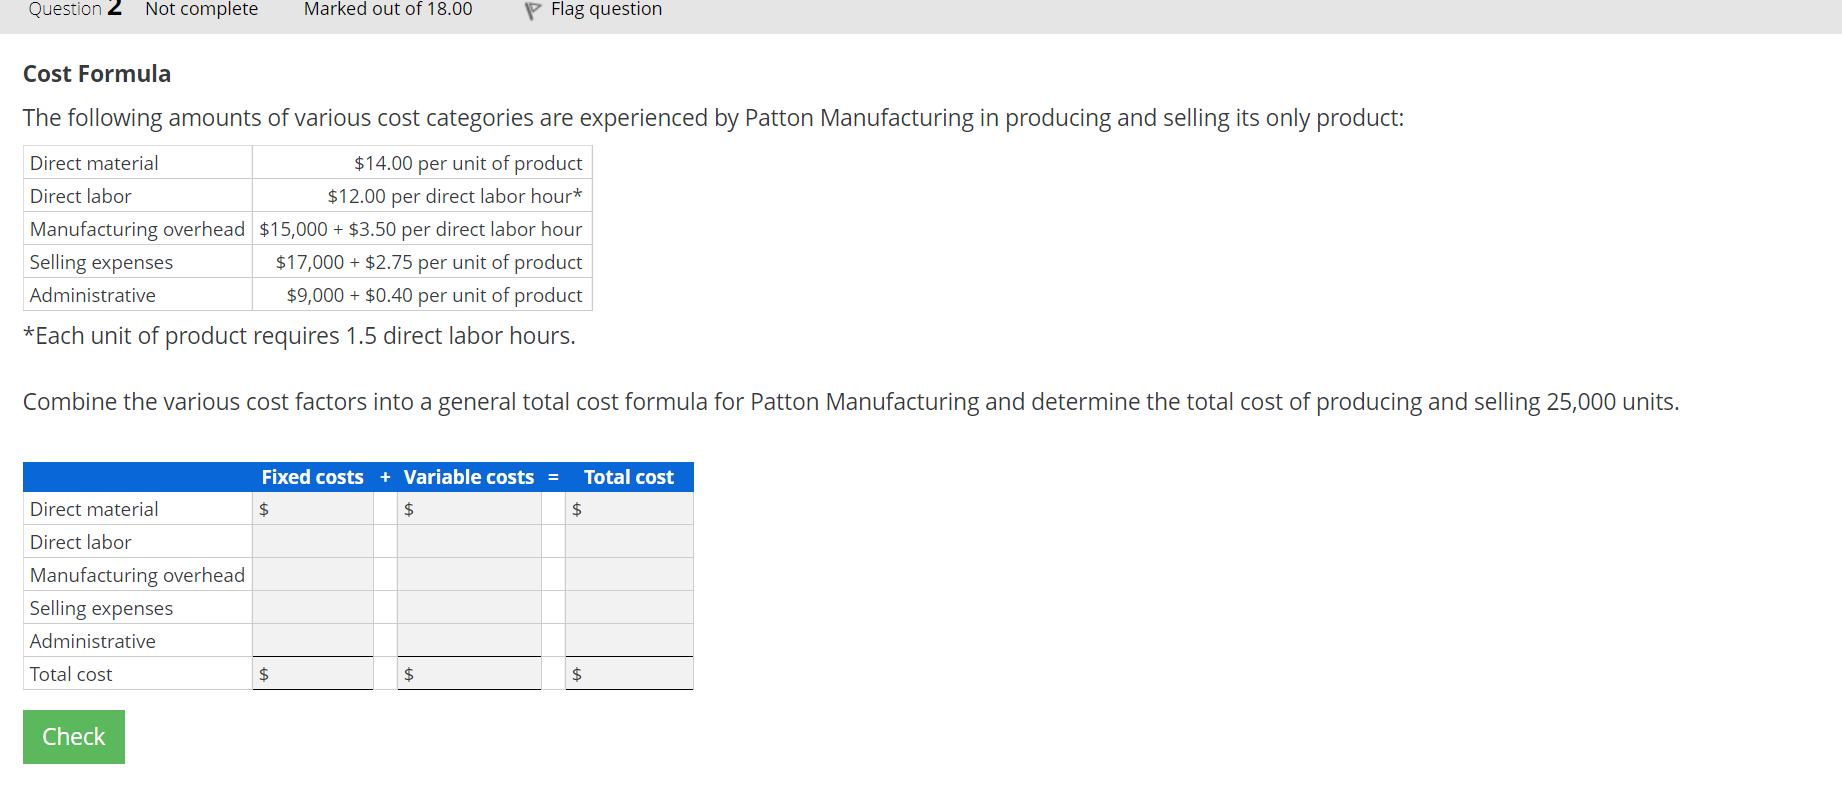The height and width of the screenshot is (807, 1842).
Task: Click Direct material fixed costs input
Action: click(x=313, y=509)
